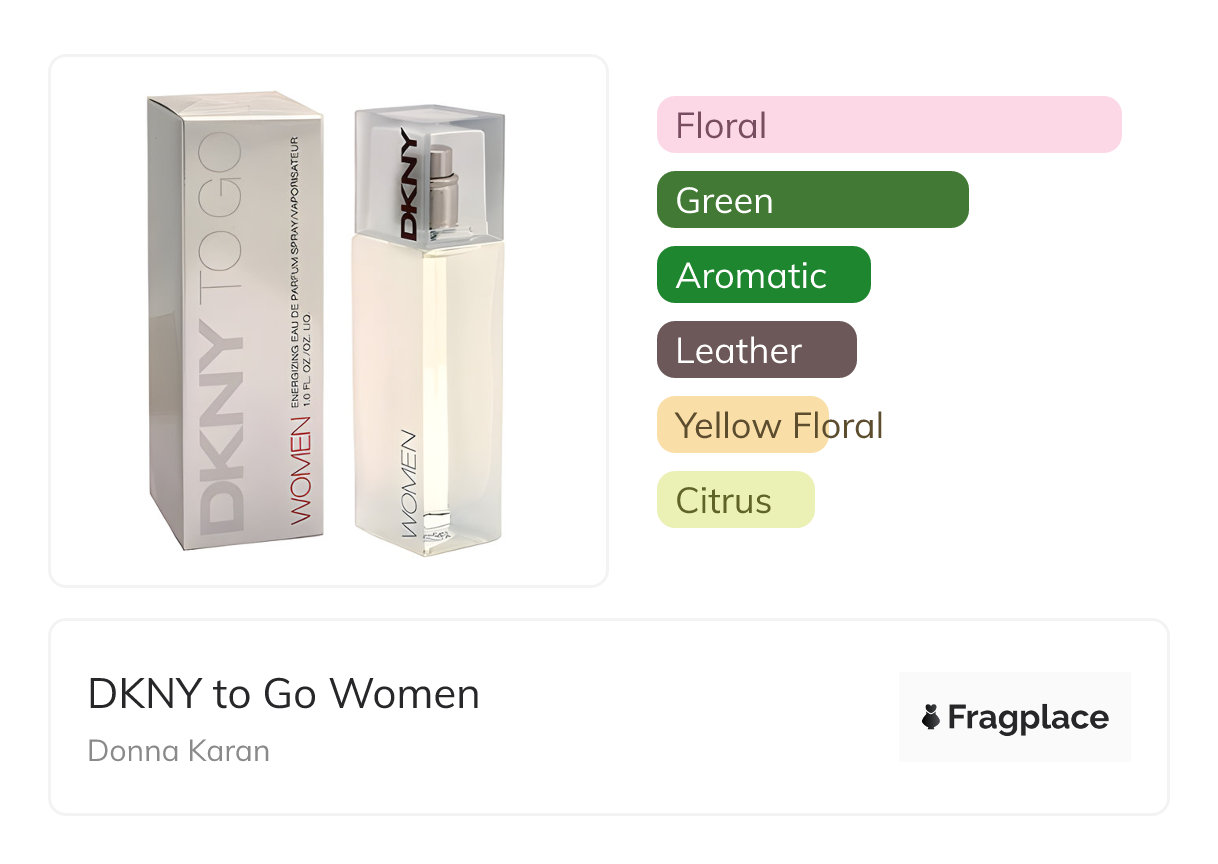Select the Citrus accord bar
Image resolution: width=1218 pixels, height=864 pixels.
pyautogui.click(x=735, y=500)
